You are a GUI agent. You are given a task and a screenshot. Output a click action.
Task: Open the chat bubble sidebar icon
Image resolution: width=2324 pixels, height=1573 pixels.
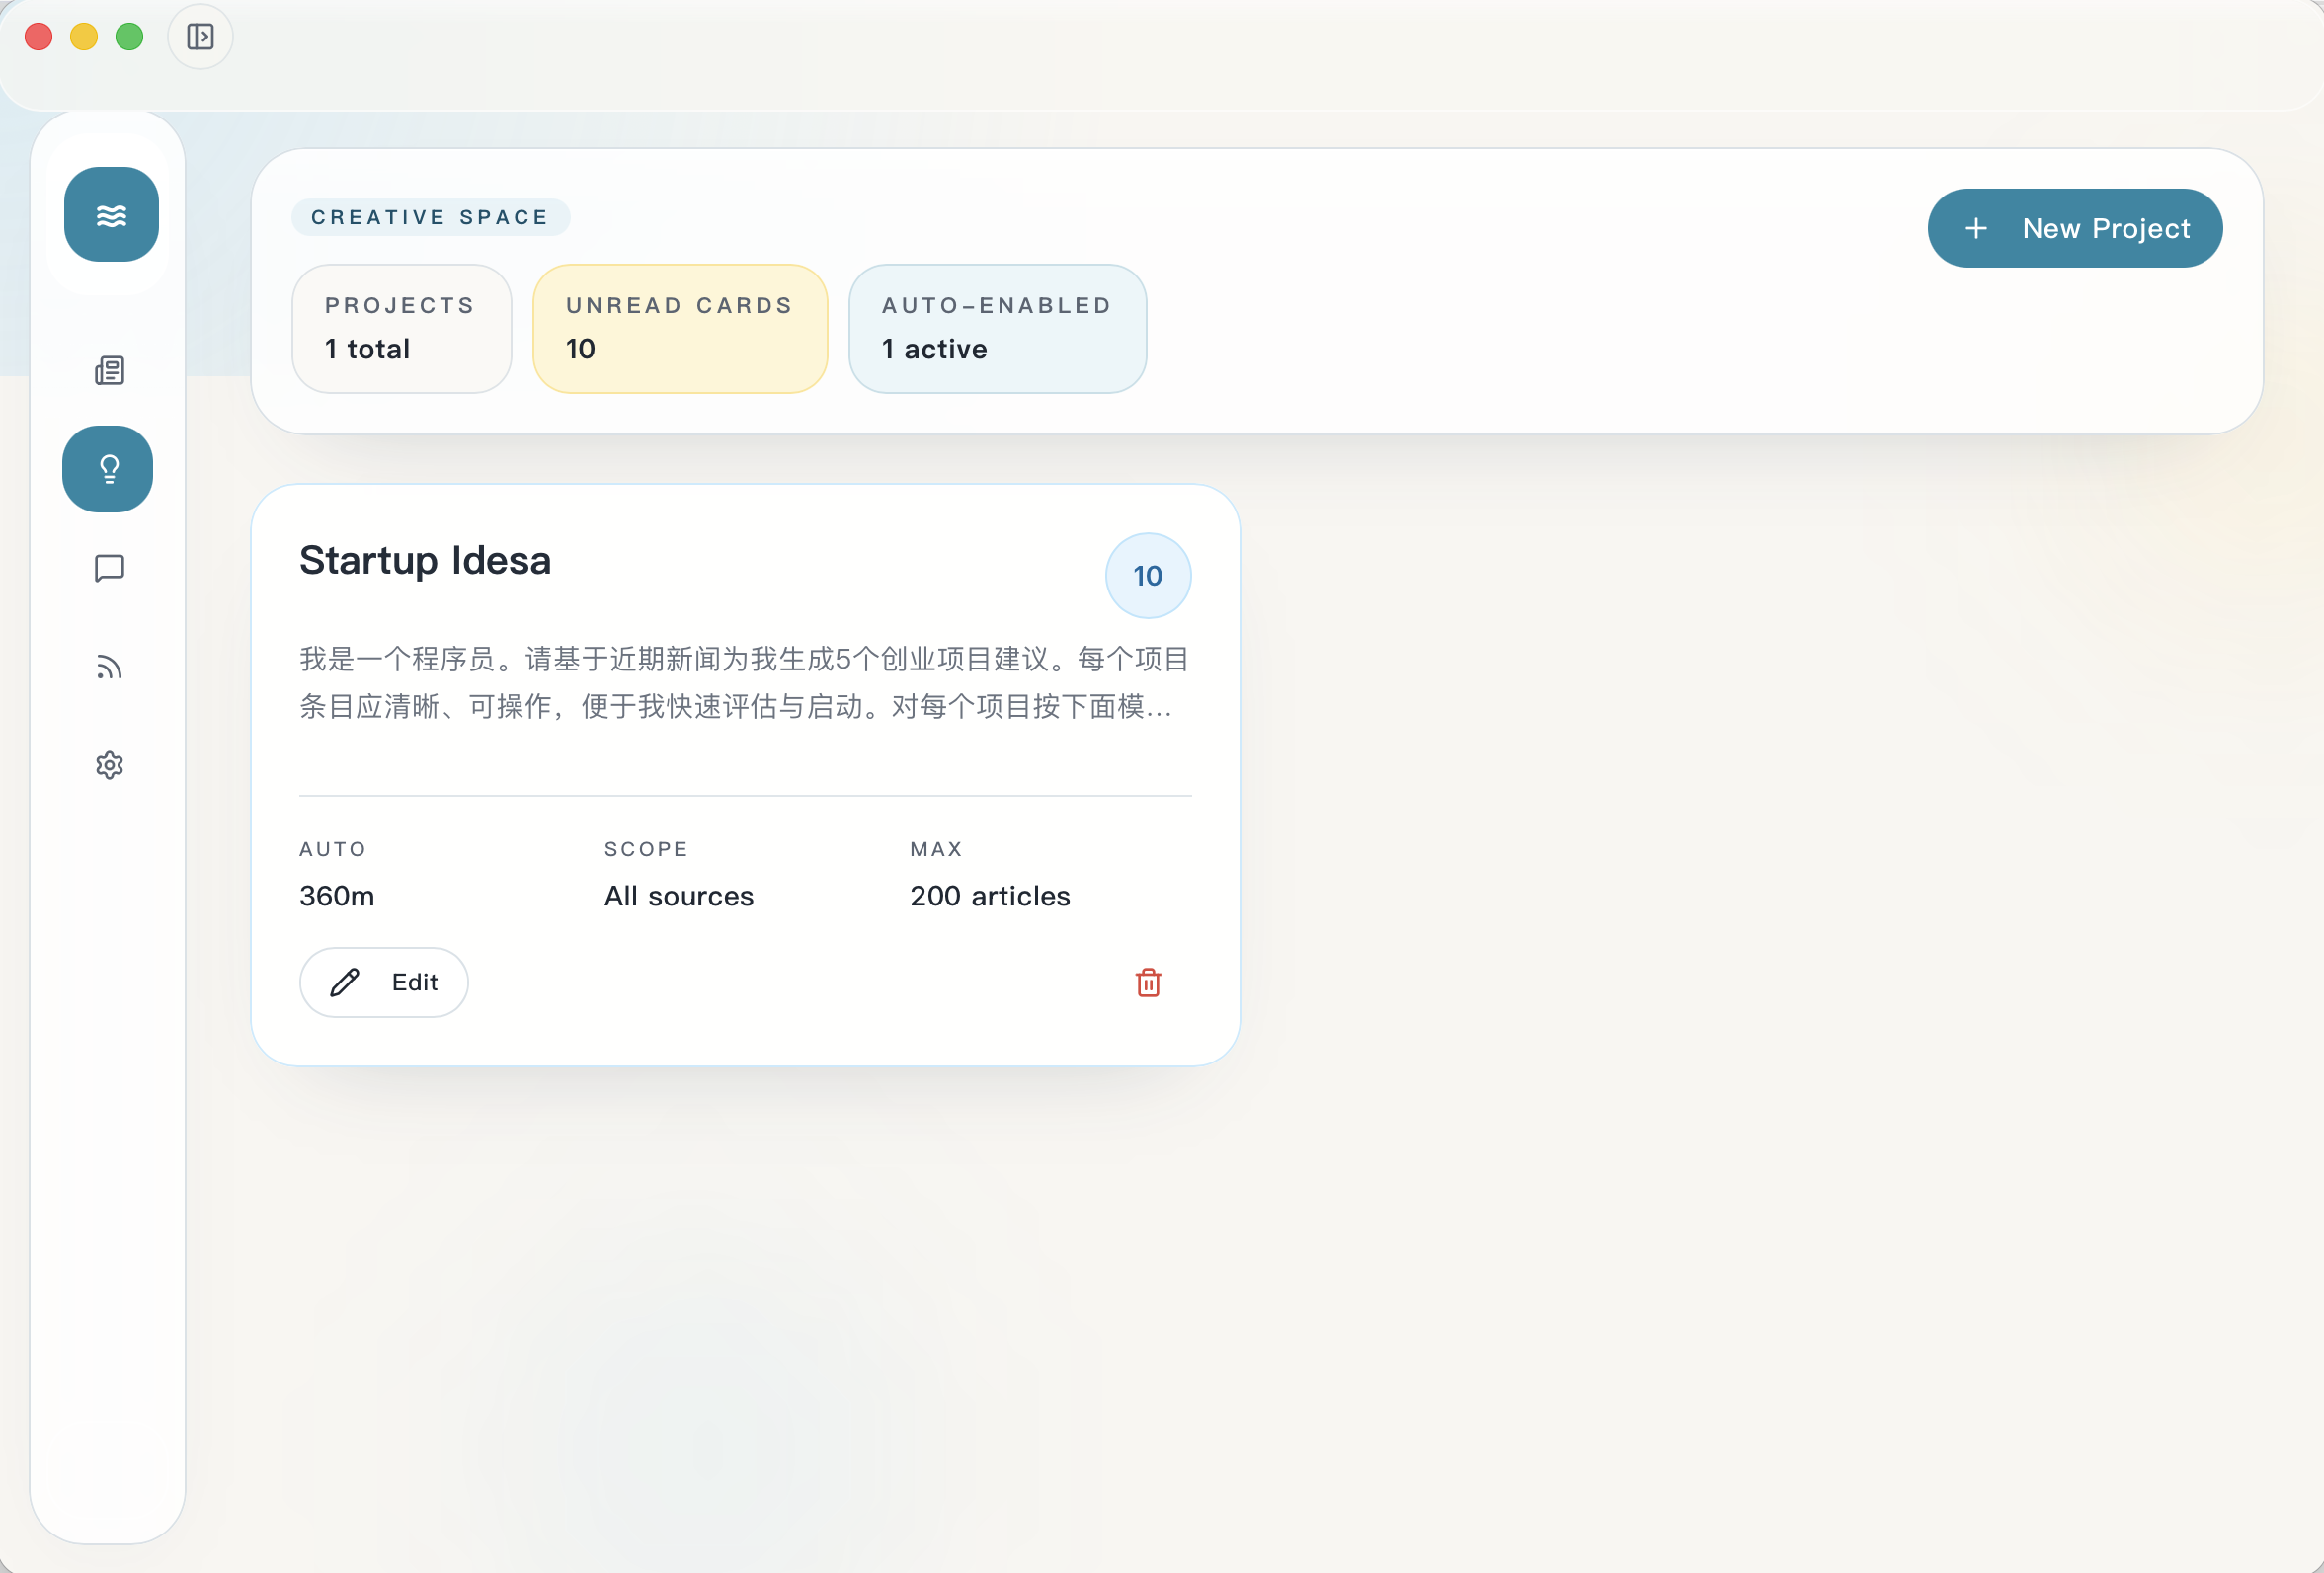pos(109,568)
